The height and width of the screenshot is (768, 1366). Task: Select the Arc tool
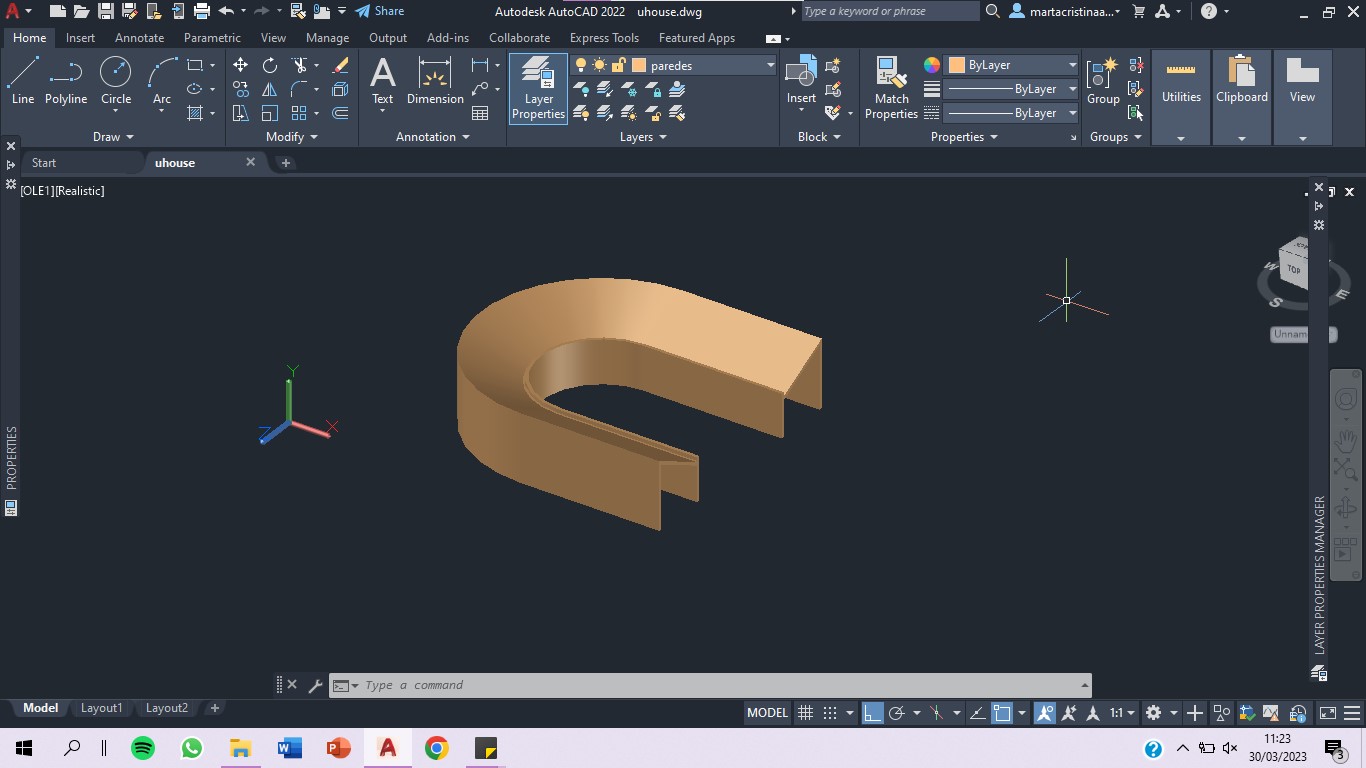point(162,80)
